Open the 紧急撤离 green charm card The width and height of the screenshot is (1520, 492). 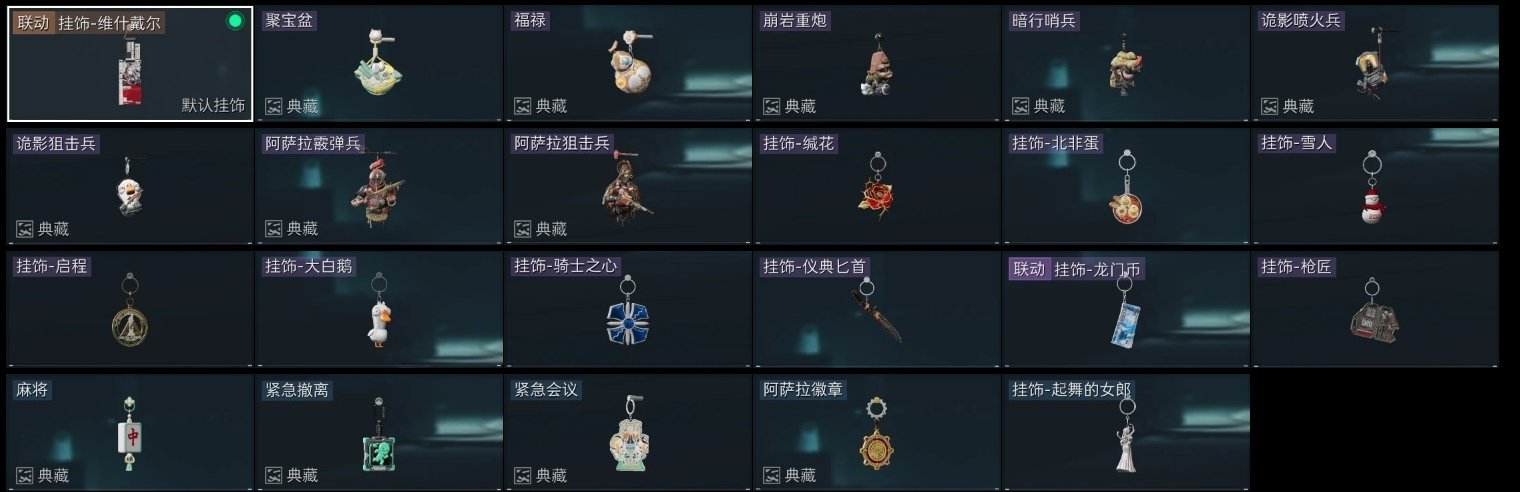point(378,433)
